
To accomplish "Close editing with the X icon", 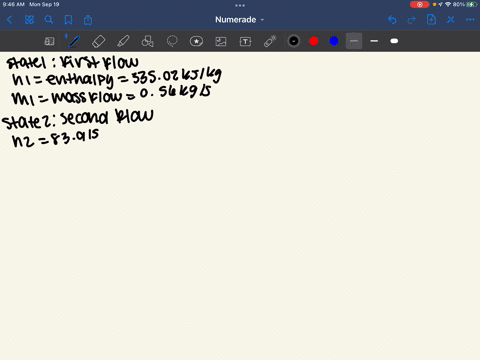I will point(451,20).
